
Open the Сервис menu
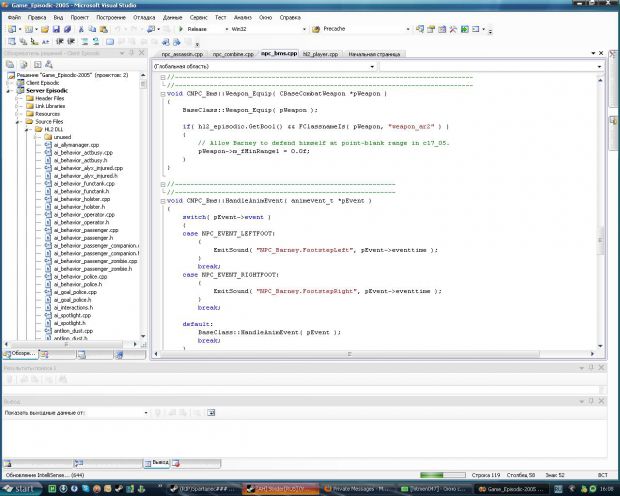coord(198,17)
